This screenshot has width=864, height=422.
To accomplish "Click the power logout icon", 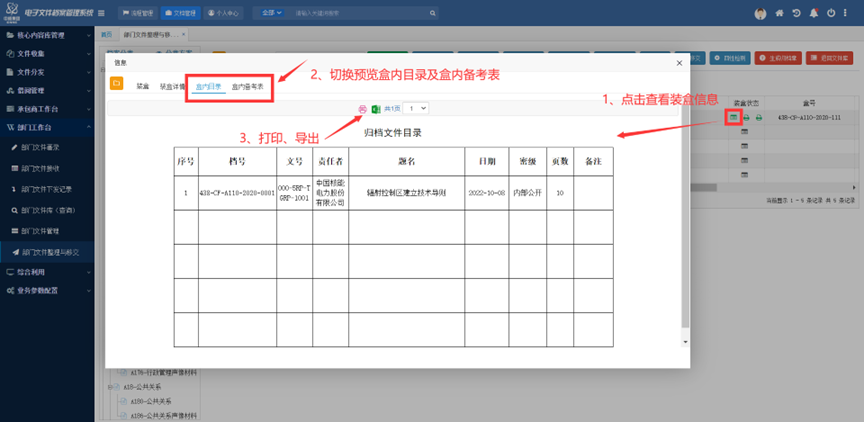I will (831, 13).
